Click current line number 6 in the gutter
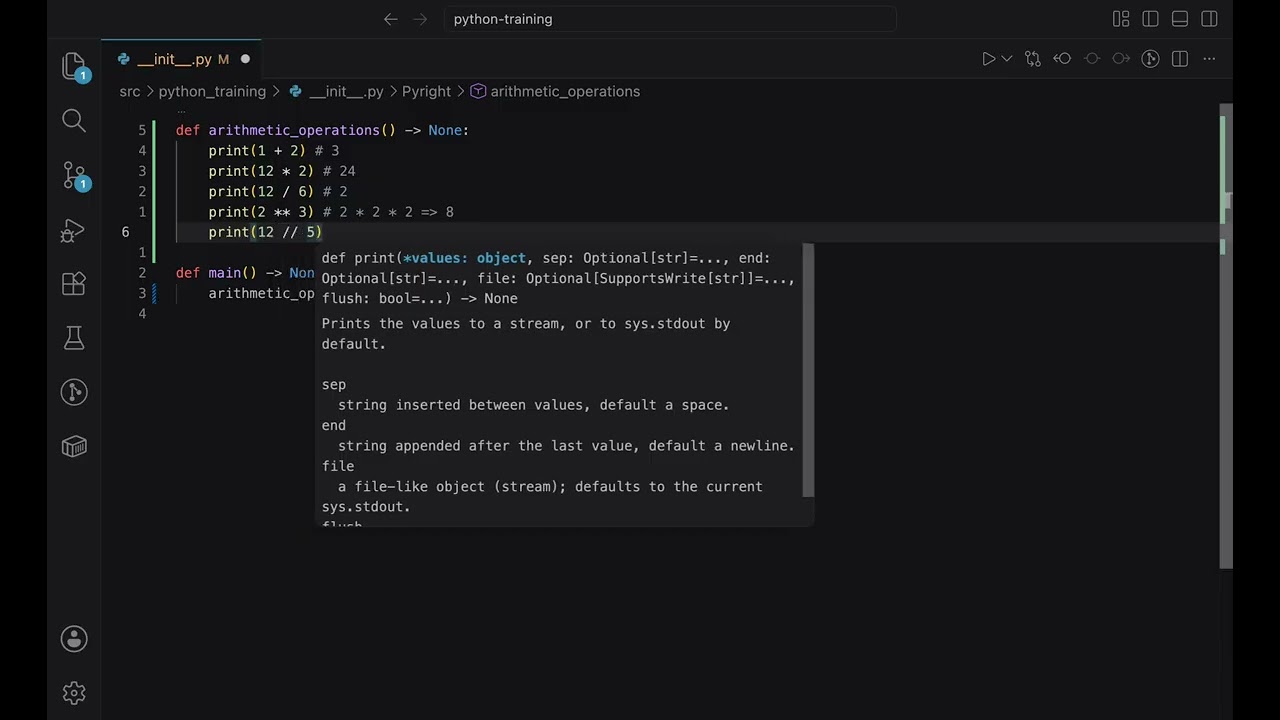Screen dimensions: 1280x720 125,232
